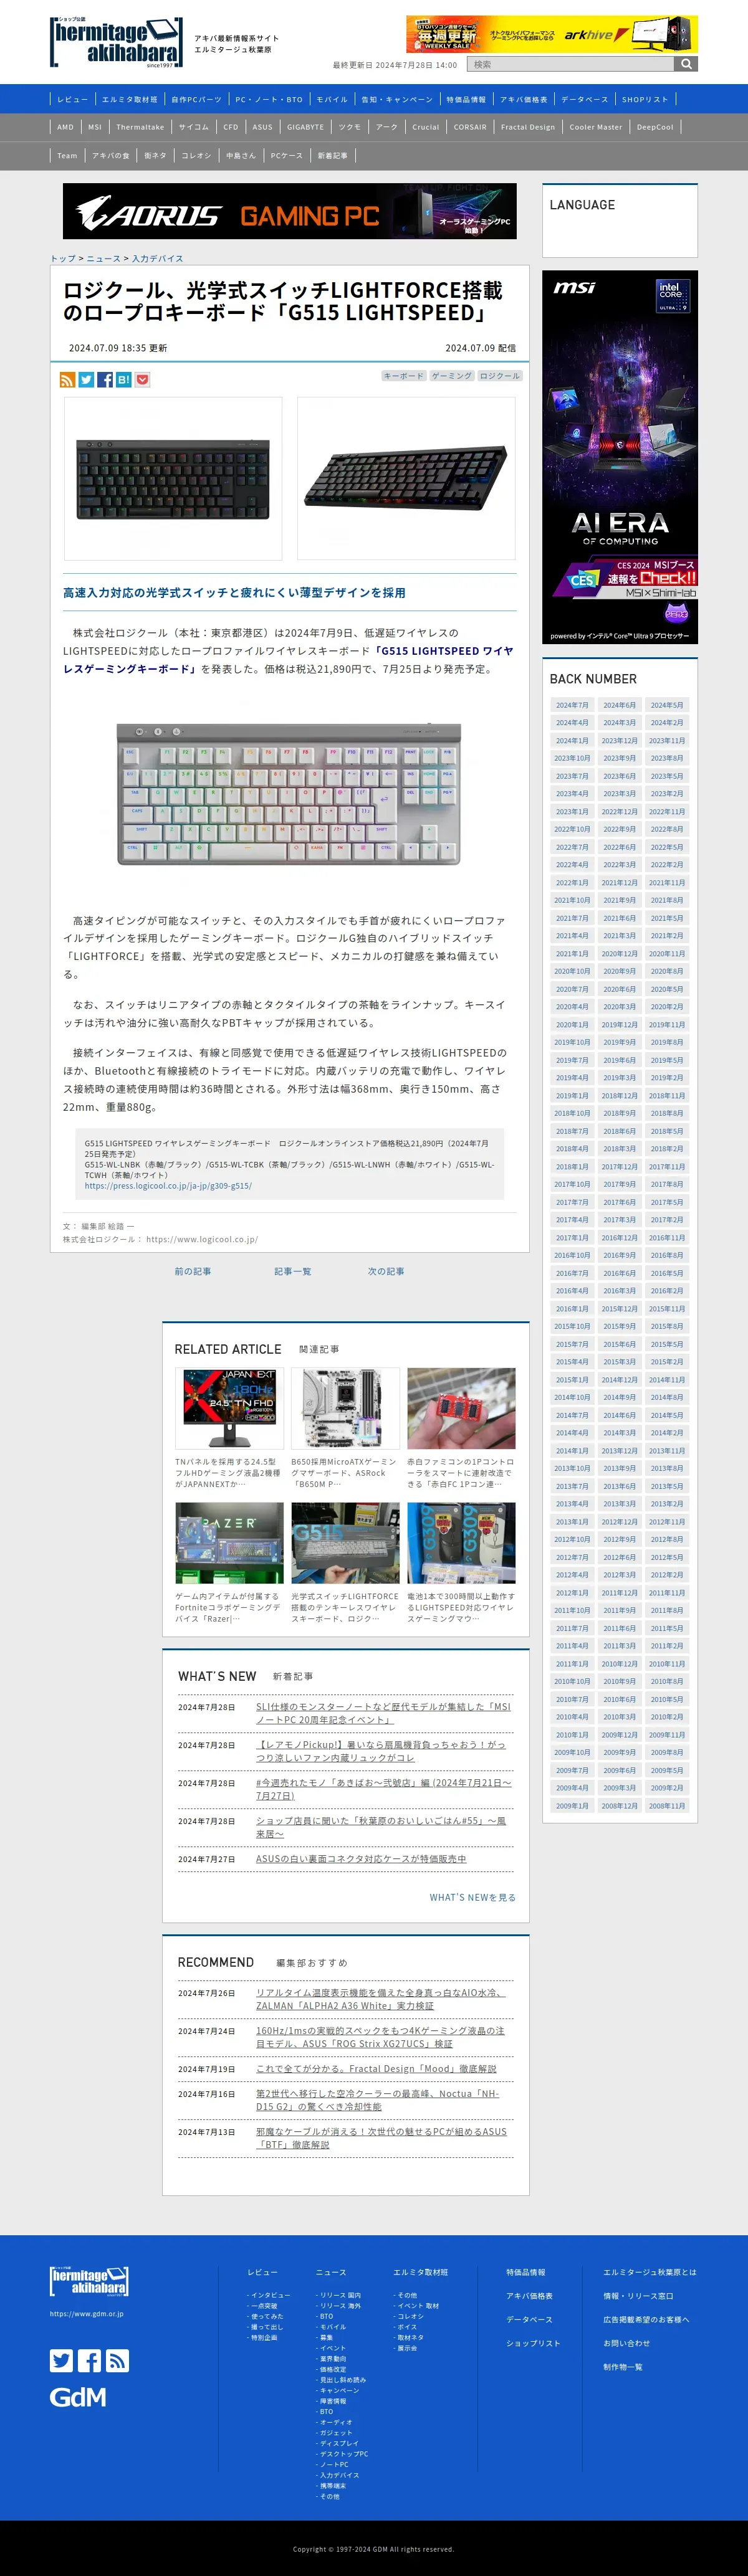
Task: Click the 入力デバイス breadcrumb link
Action: [x=158, y=259]
